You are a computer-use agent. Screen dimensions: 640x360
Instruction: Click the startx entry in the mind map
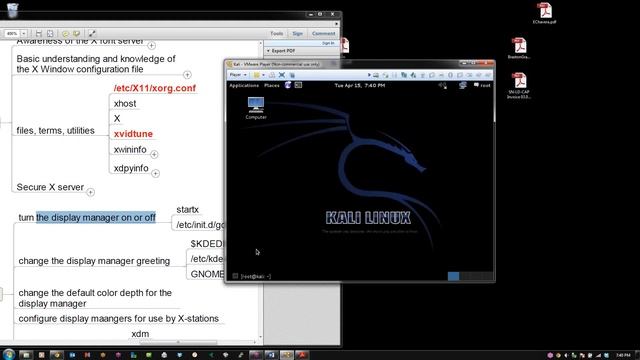click(x=187, y=209)
